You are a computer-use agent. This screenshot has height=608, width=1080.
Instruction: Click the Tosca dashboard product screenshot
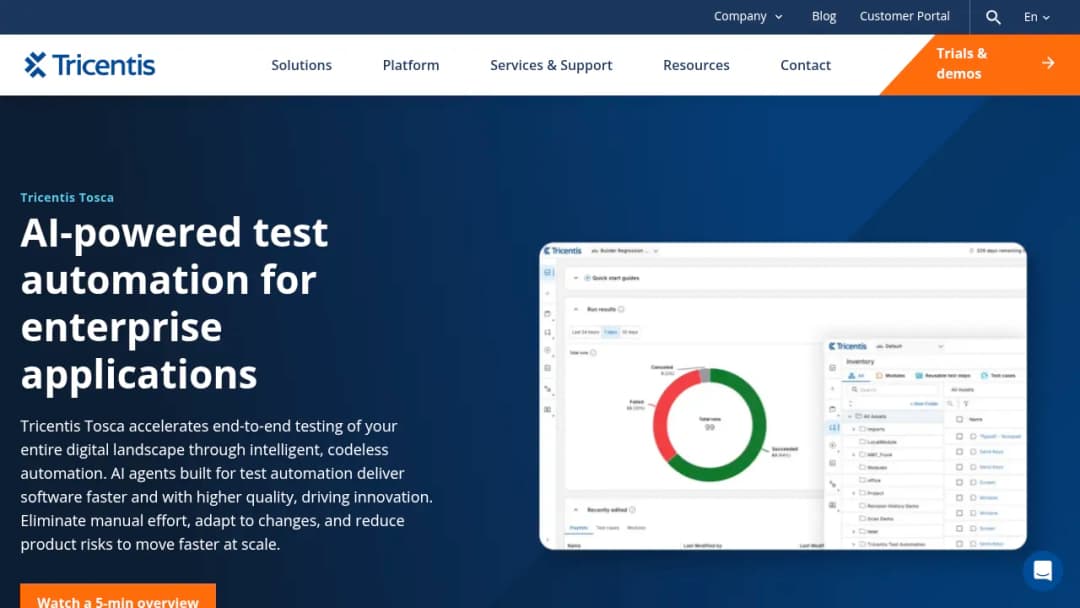point(782,396)
